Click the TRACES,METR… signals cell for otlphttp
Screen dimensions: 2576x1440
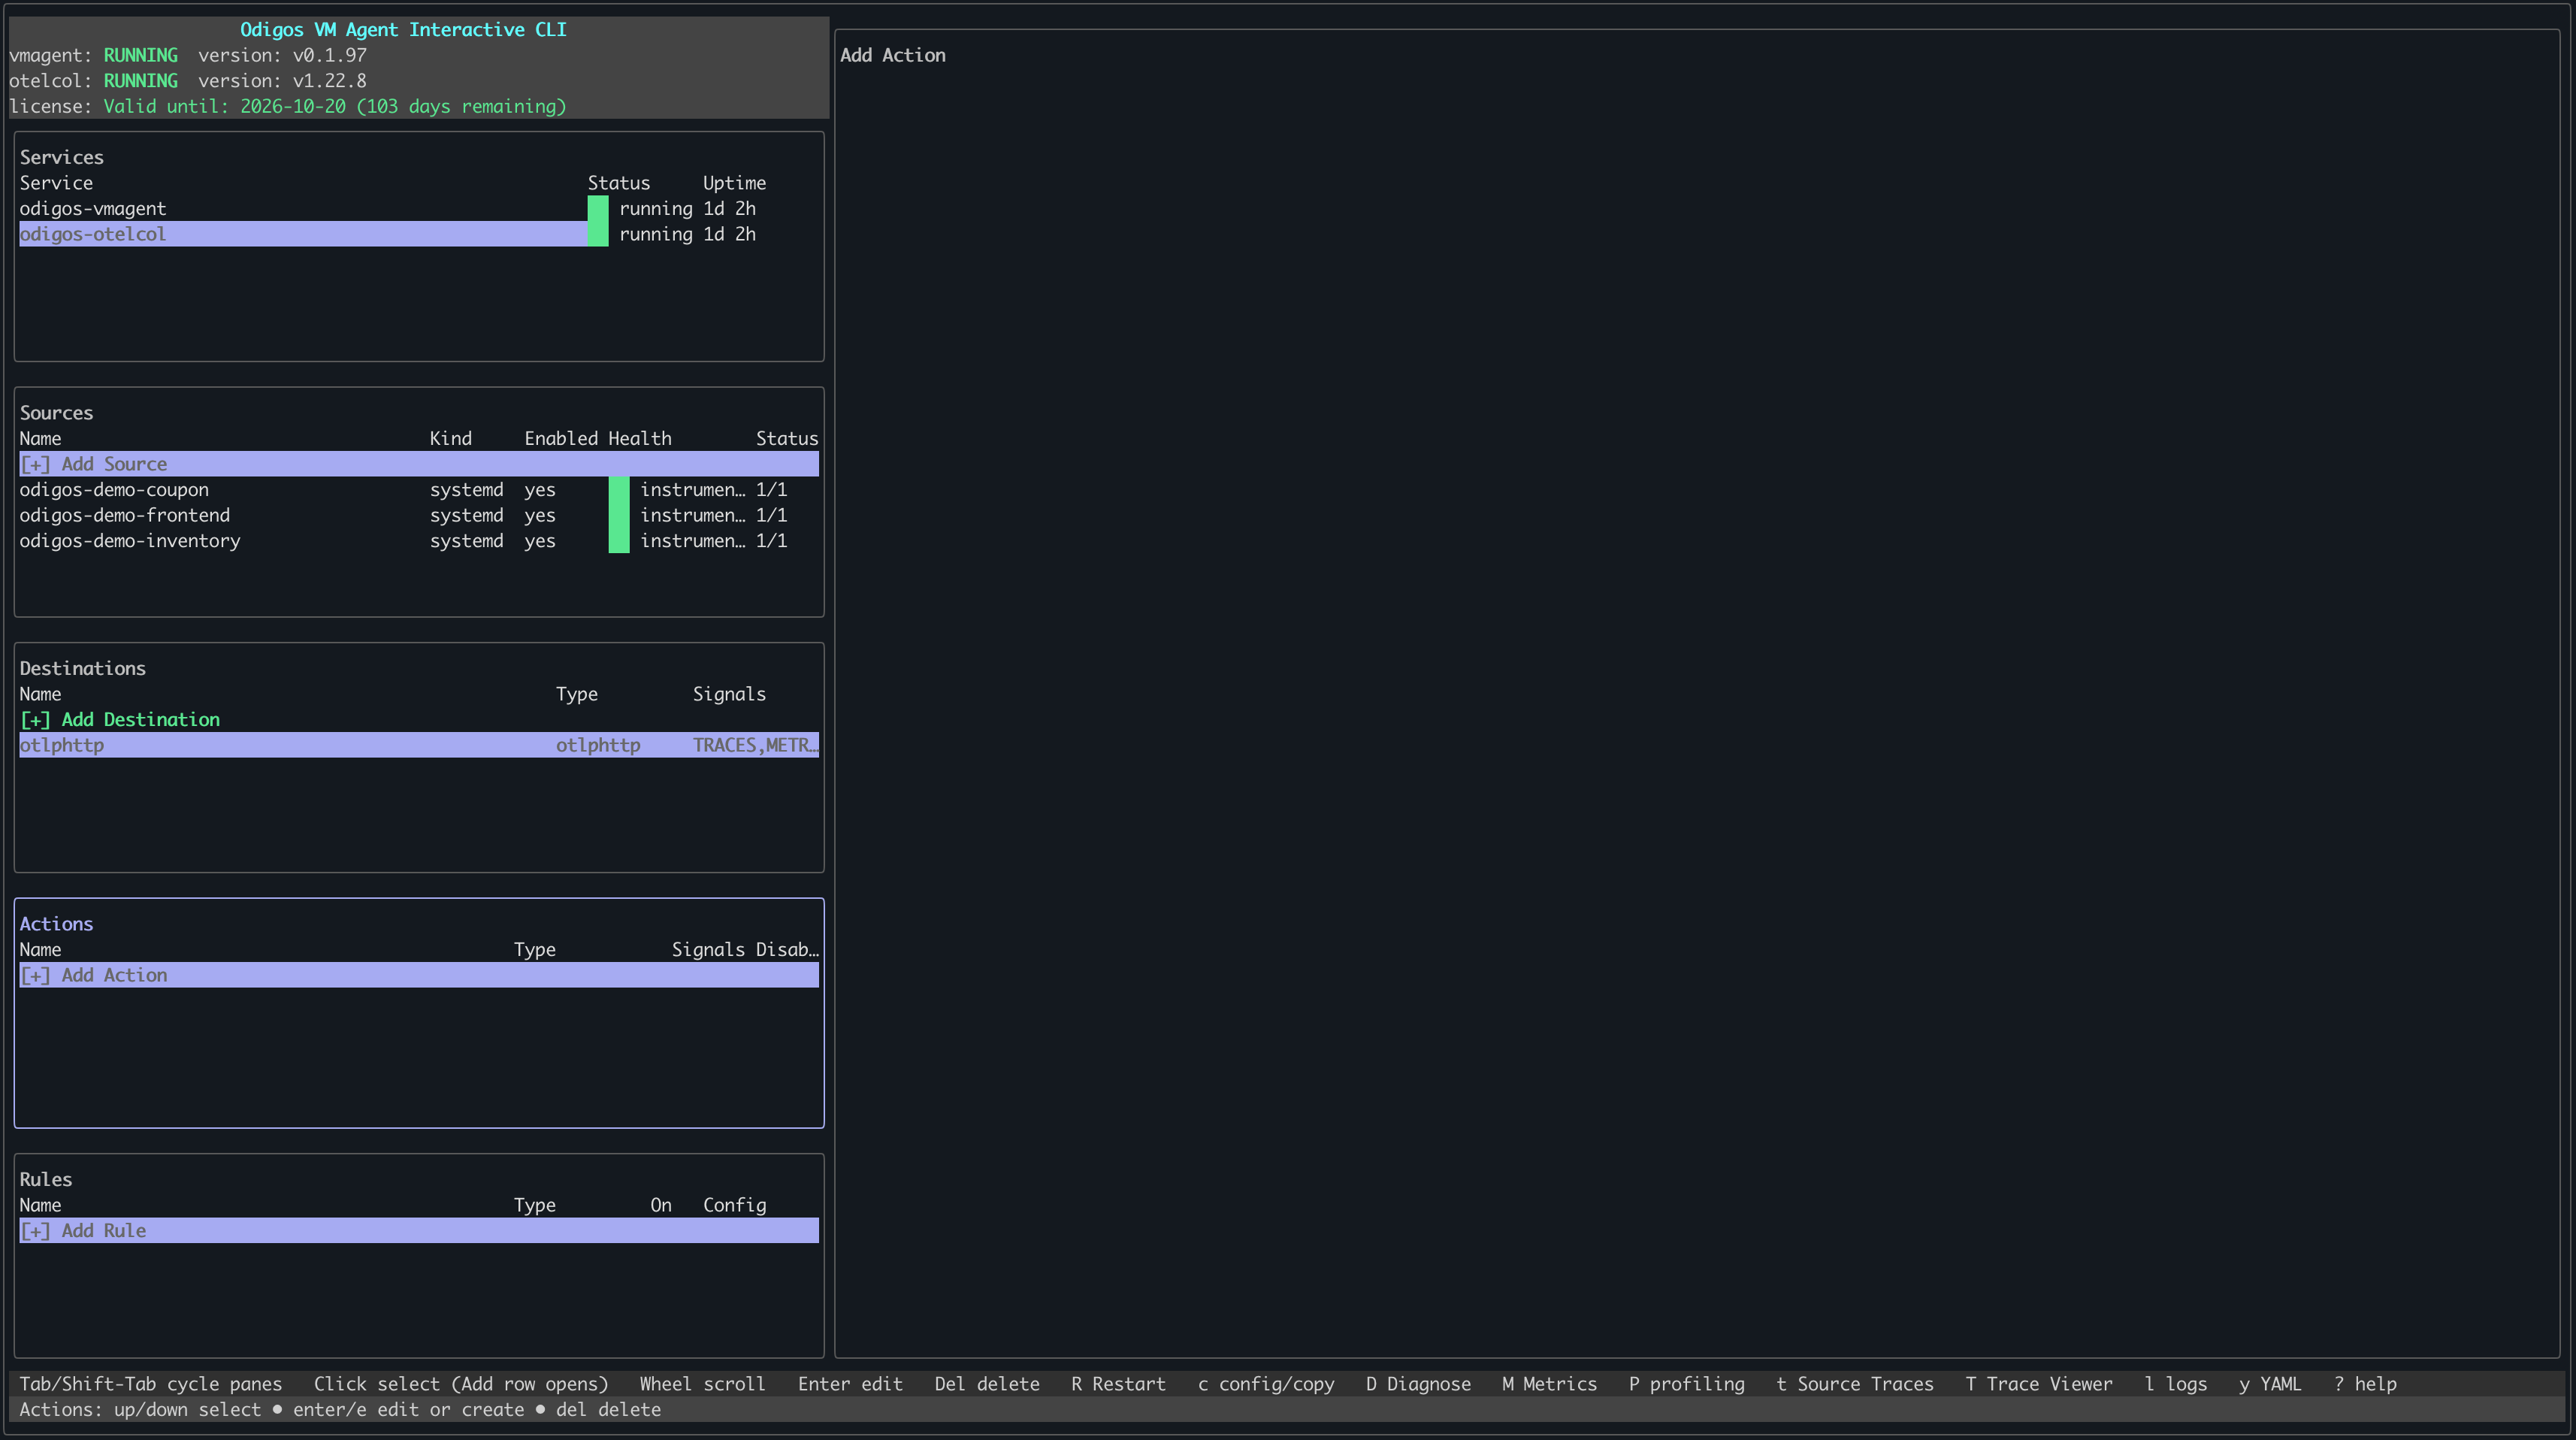(756, 745)
